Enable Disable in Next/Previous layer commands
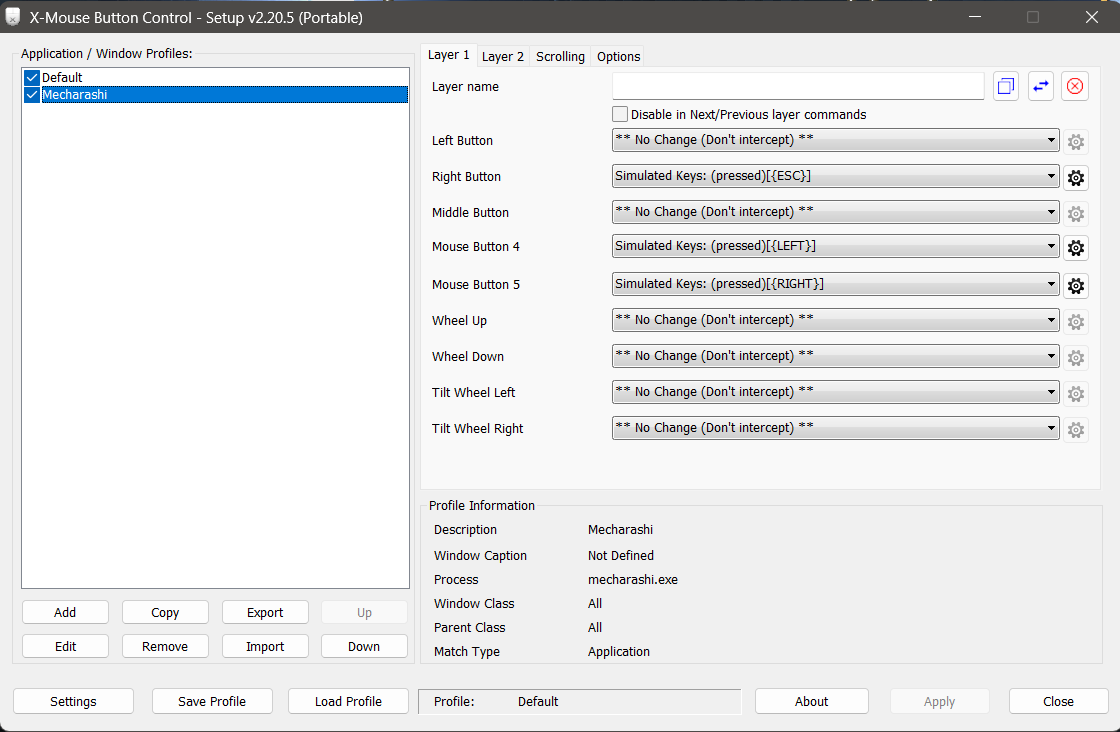 620,115
